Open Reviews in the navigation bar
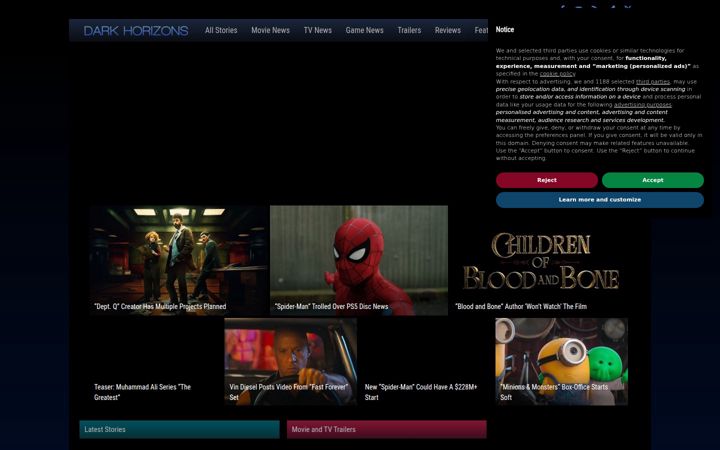The image size is (720, 450). (x=448, y=30)
